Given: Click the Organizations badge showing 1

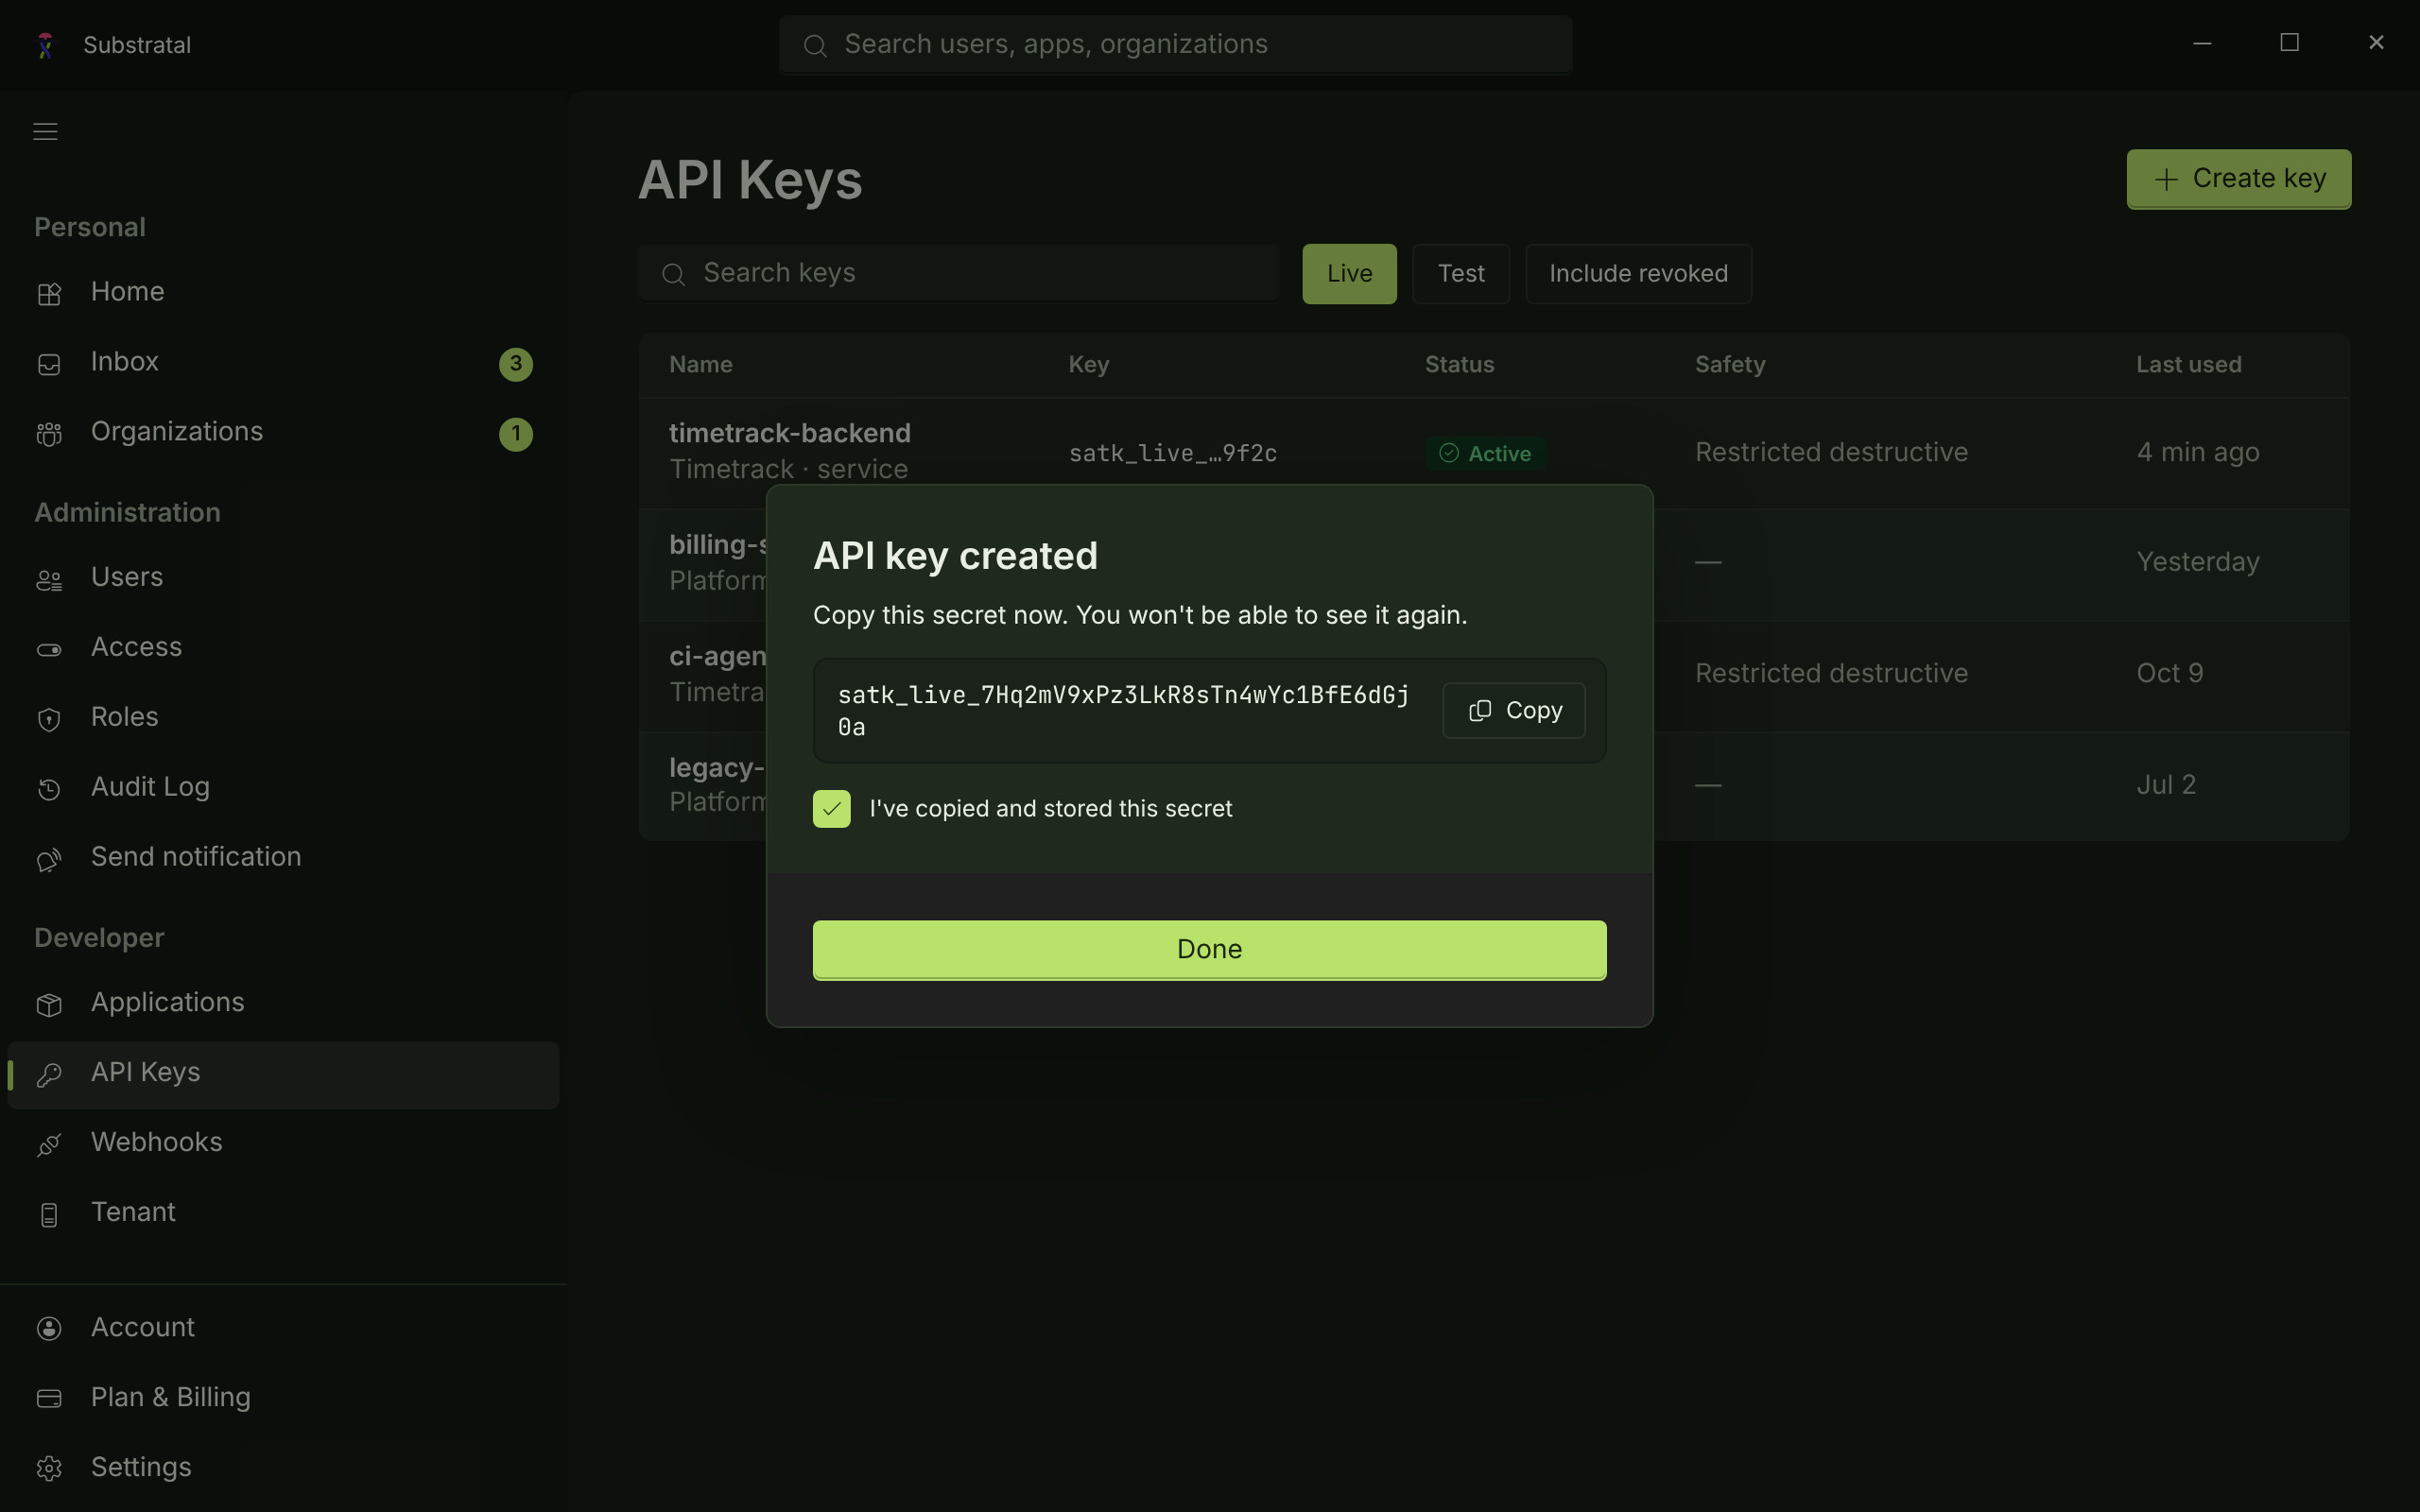Looking at the screenshot, I should (516, 434).
